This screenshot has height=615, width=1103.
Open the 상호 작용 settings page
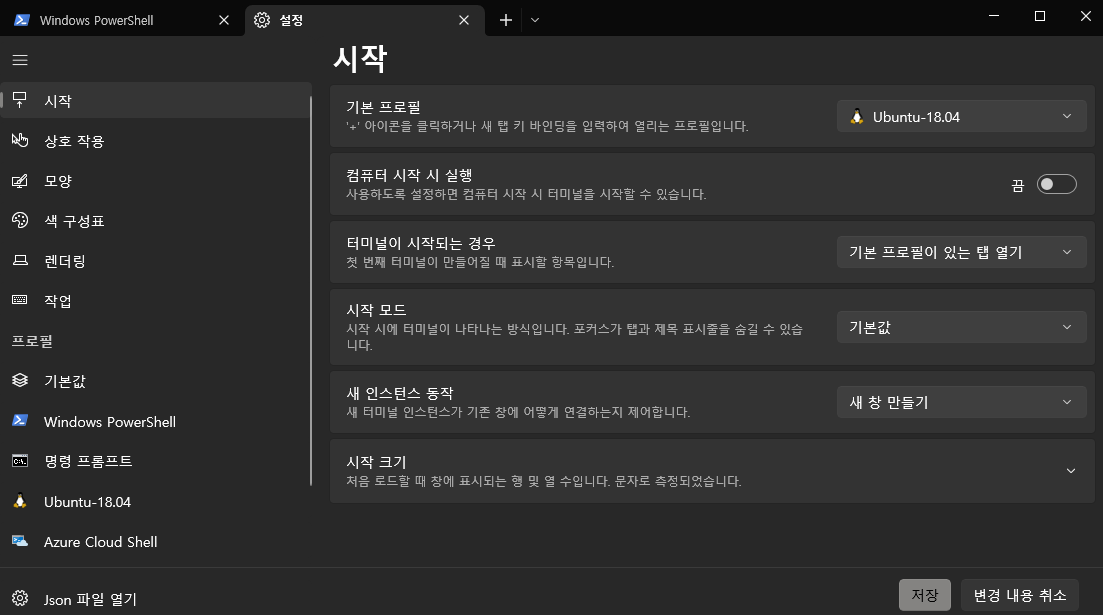coord(155,141)
